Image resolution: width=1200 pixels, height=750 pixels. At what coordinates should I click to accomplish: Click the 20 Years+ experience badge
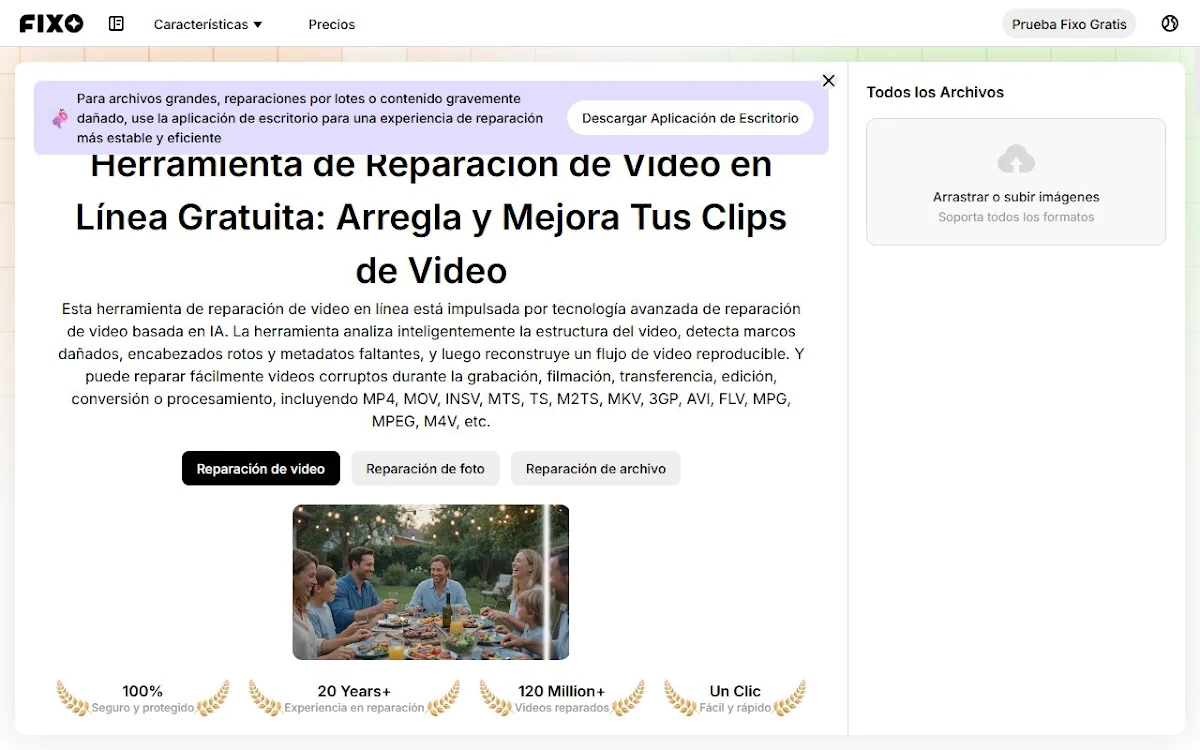tap(354, 698)
